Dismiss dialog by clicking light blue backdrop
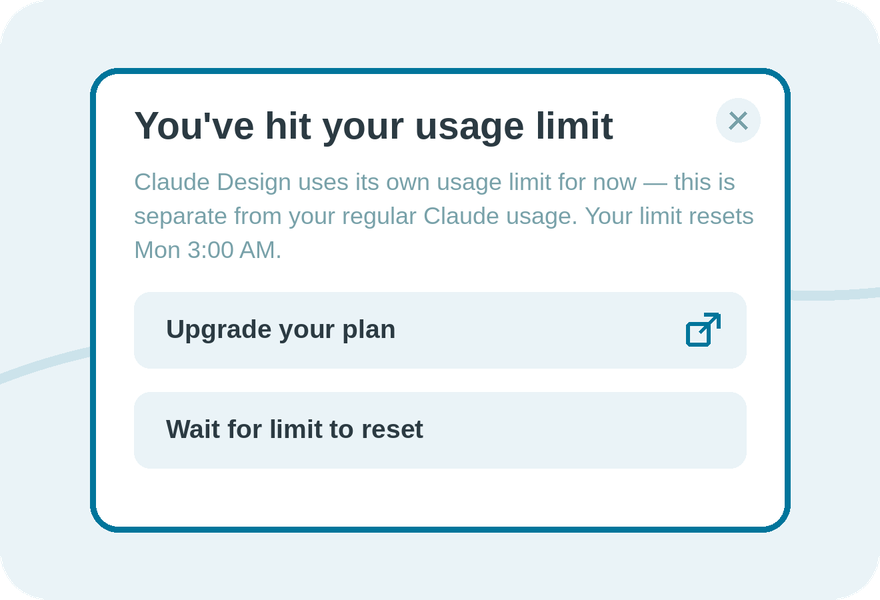Image resolution: width=880 pixels, height=600 pixels. click(x=440, y=564)
